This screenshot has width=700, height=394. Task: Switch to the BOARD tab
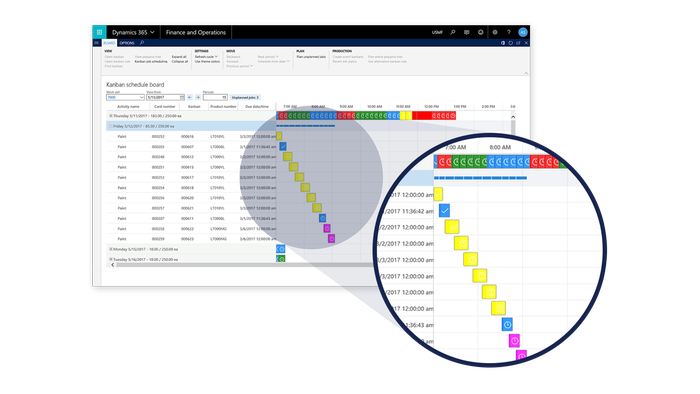click(109, 43)
